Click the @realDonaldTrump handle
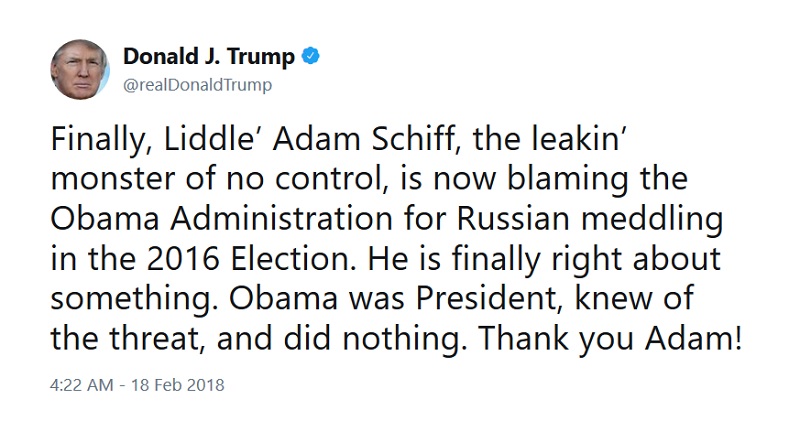Image resolution: width=800 pixels, height=421 pixels. pos(197,85)
